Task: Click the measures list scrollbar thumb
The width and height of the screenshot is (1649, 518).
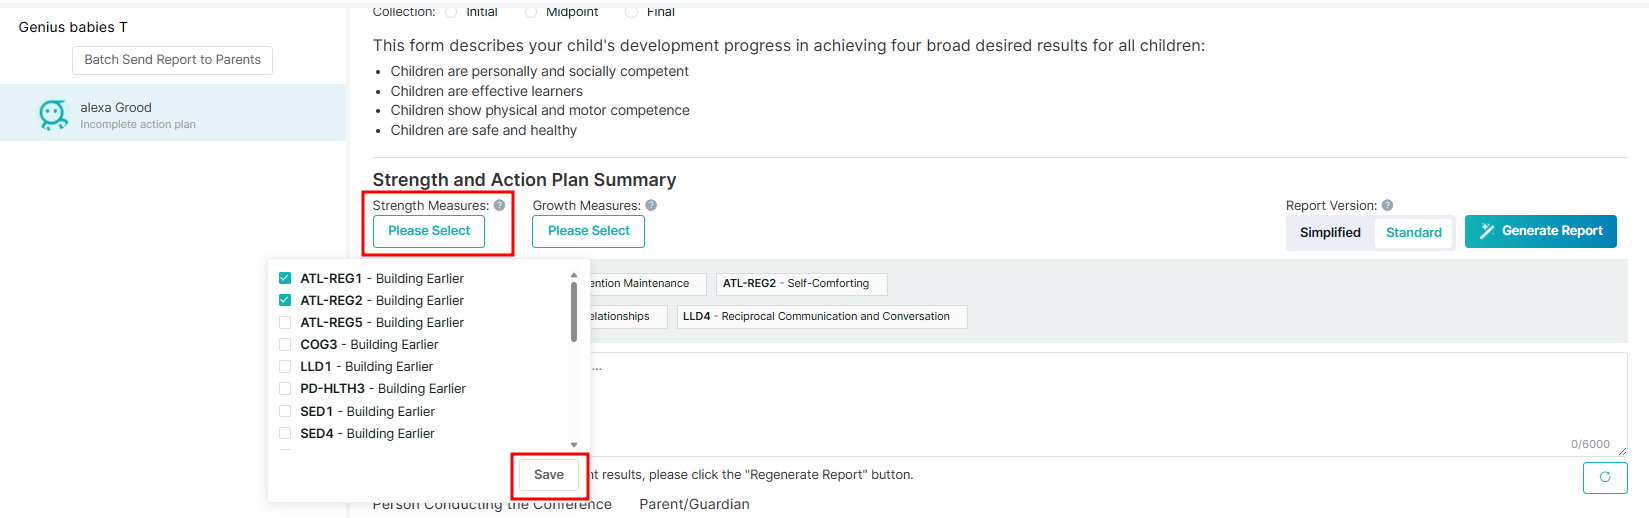Action: (x=574, y=312)
